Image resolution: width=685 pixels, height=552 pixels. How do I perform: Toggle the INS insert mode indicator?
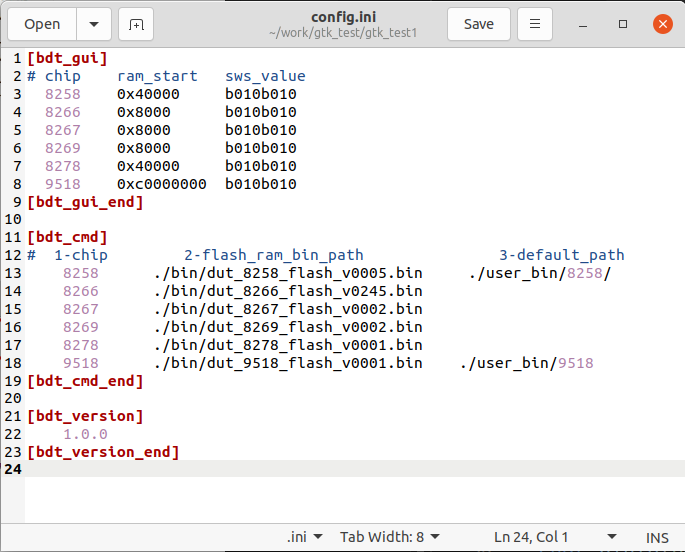pyautogui.click(x=657, y=538)
